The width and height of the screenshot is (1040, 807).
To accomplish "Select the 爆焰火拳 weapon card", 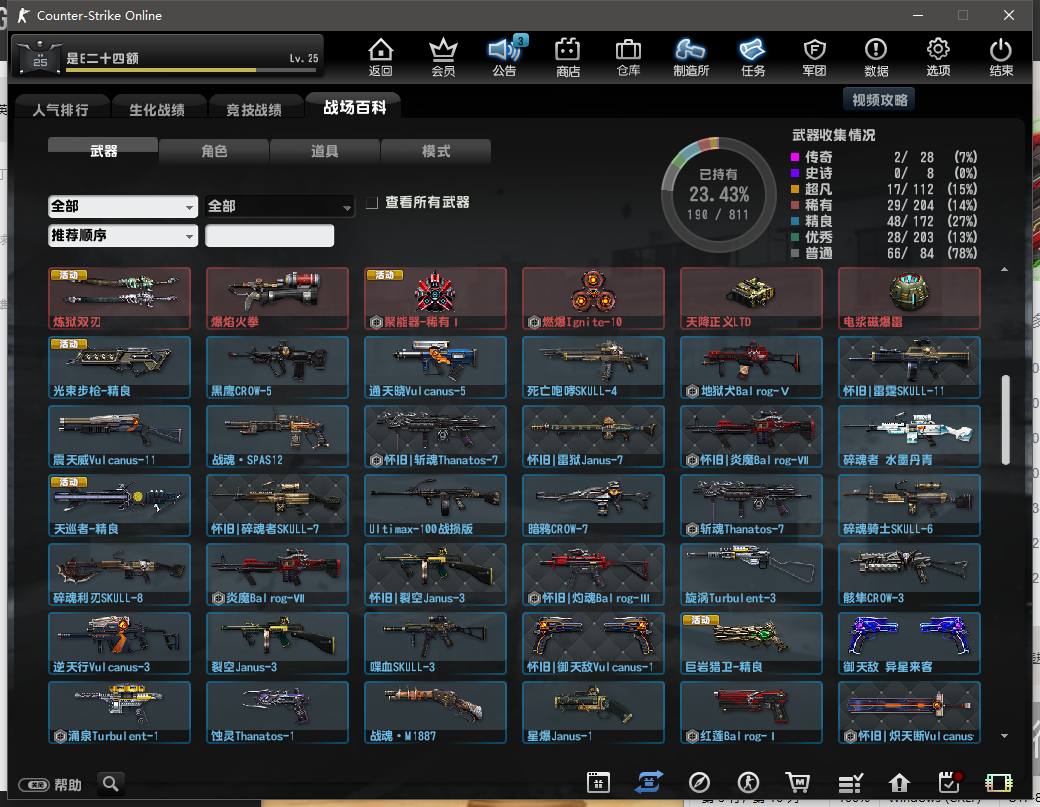I will (x=277, y=298).
